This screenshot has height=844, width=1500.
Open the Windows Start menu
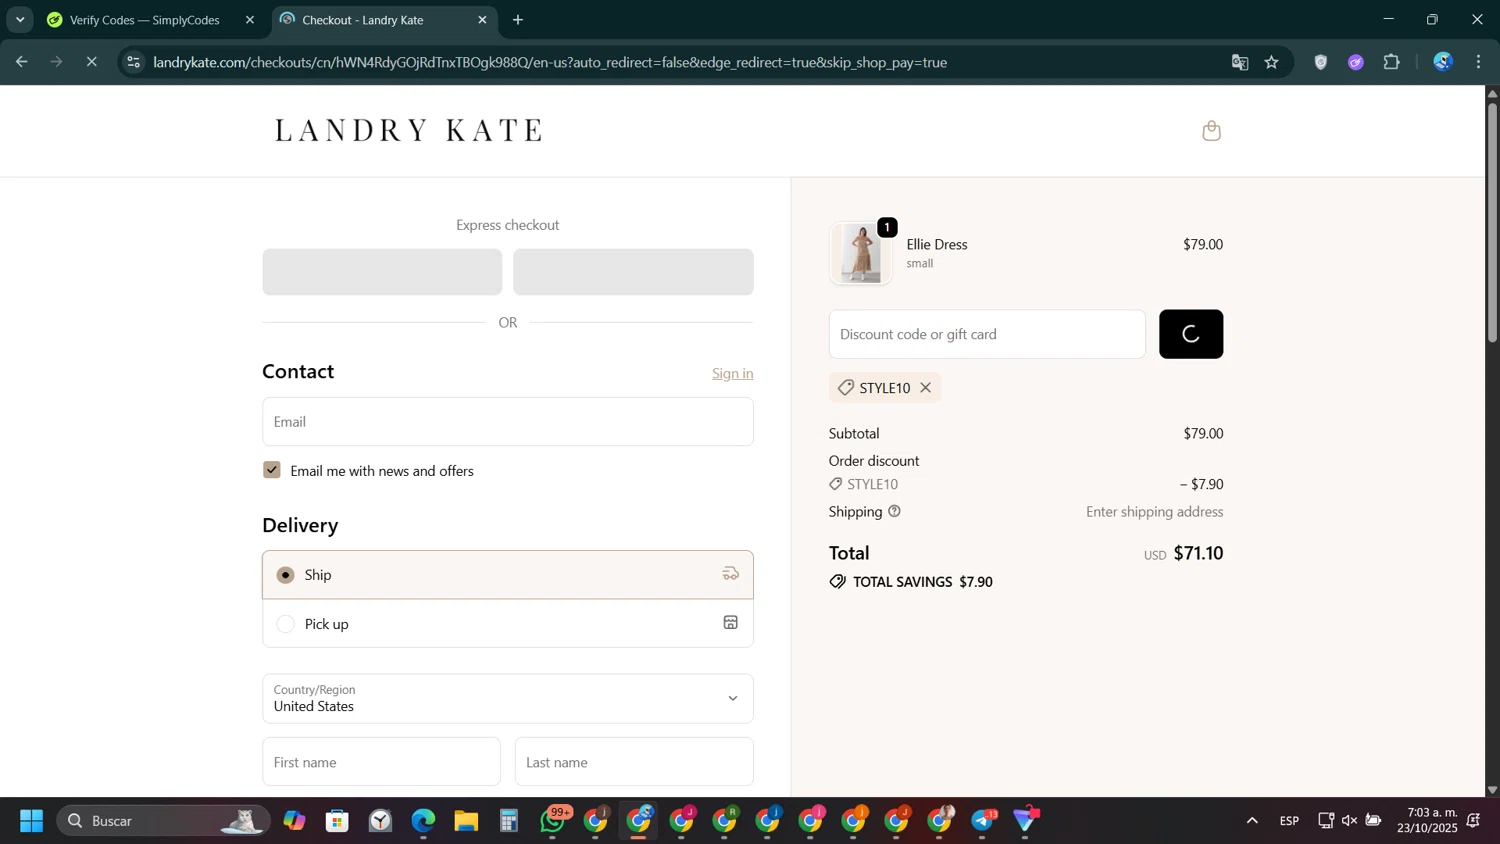tap(31, 821)
